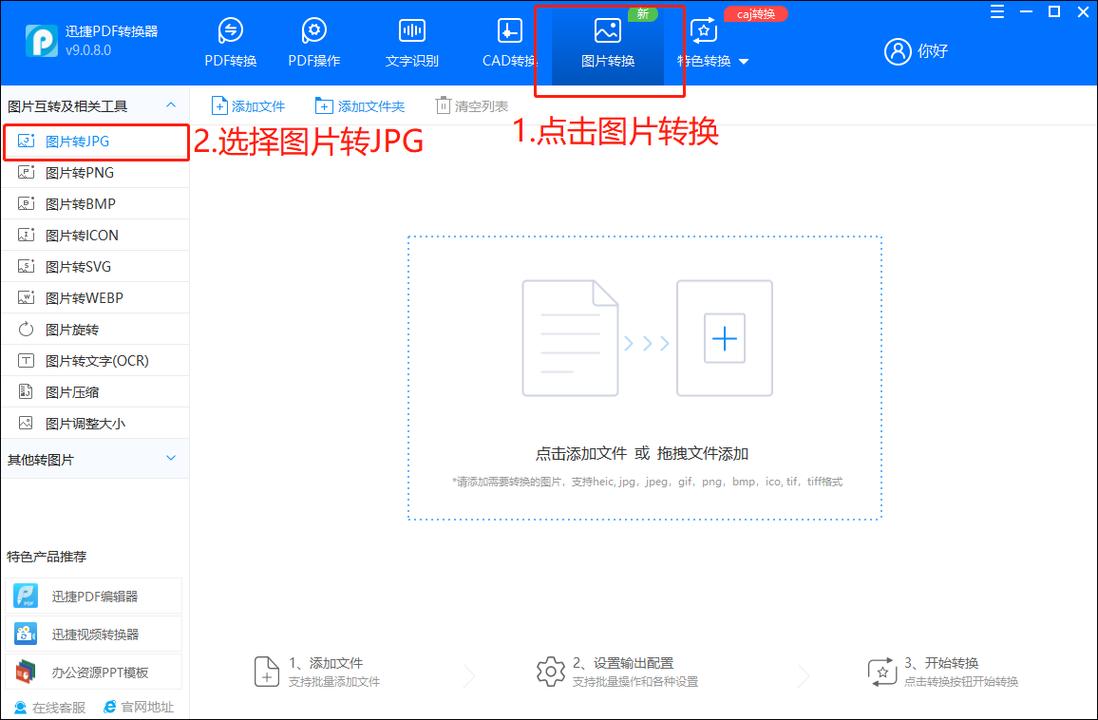Click 添加文件夹 toolbar button
This screenshot has height=720, width=1098.
coord(360,106)
